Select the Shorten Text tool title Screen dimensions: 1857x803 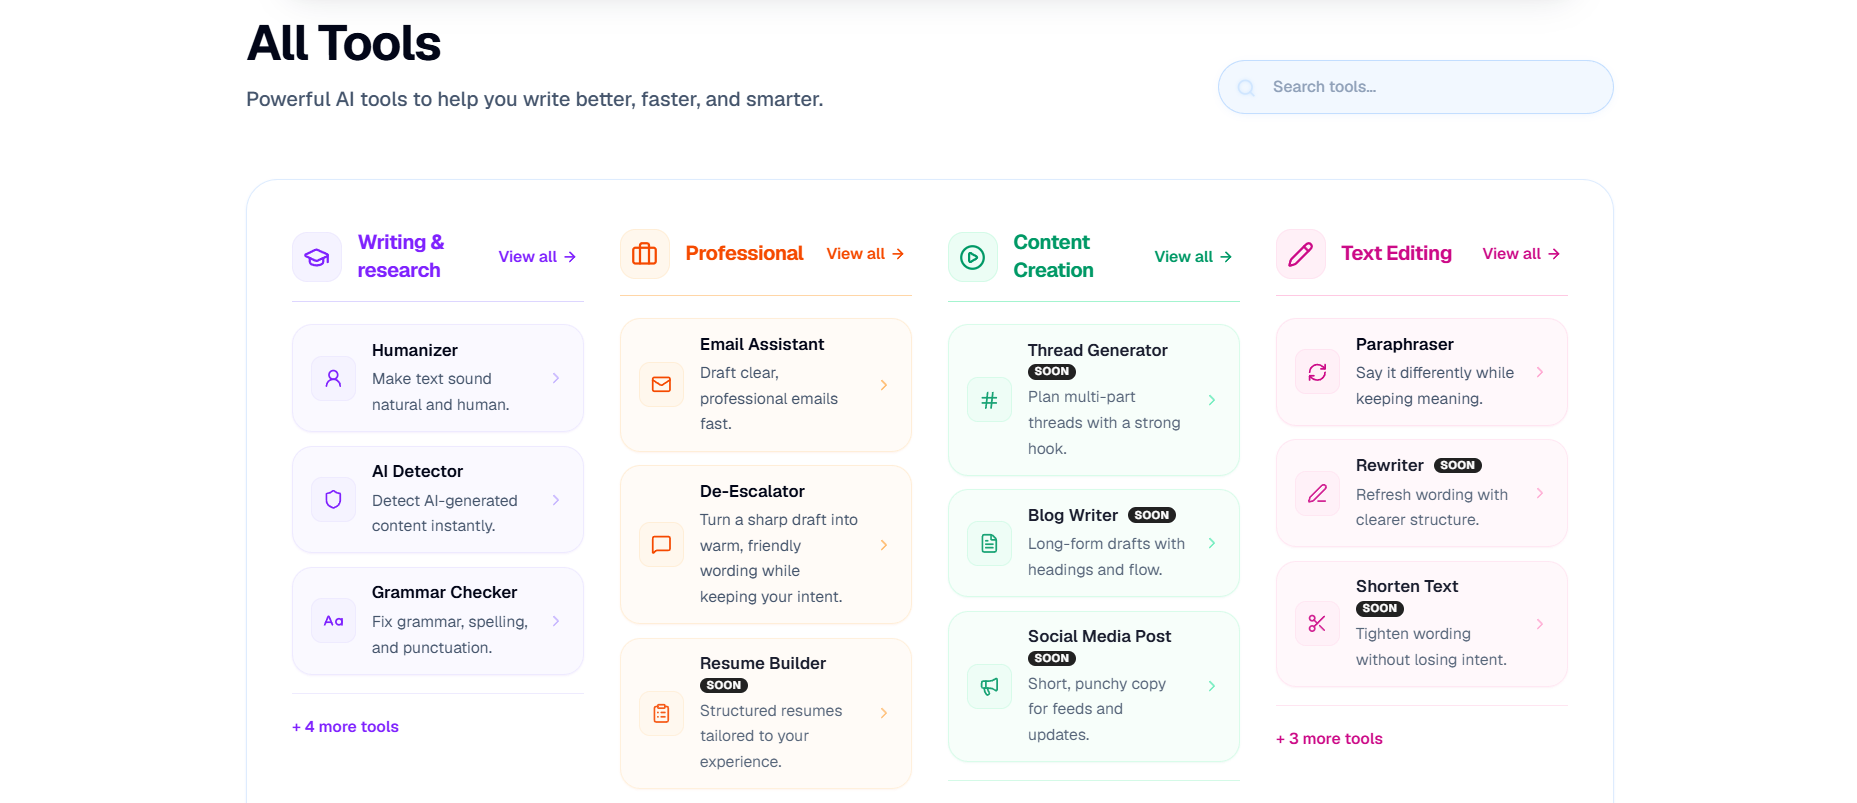click(1407, 586)
